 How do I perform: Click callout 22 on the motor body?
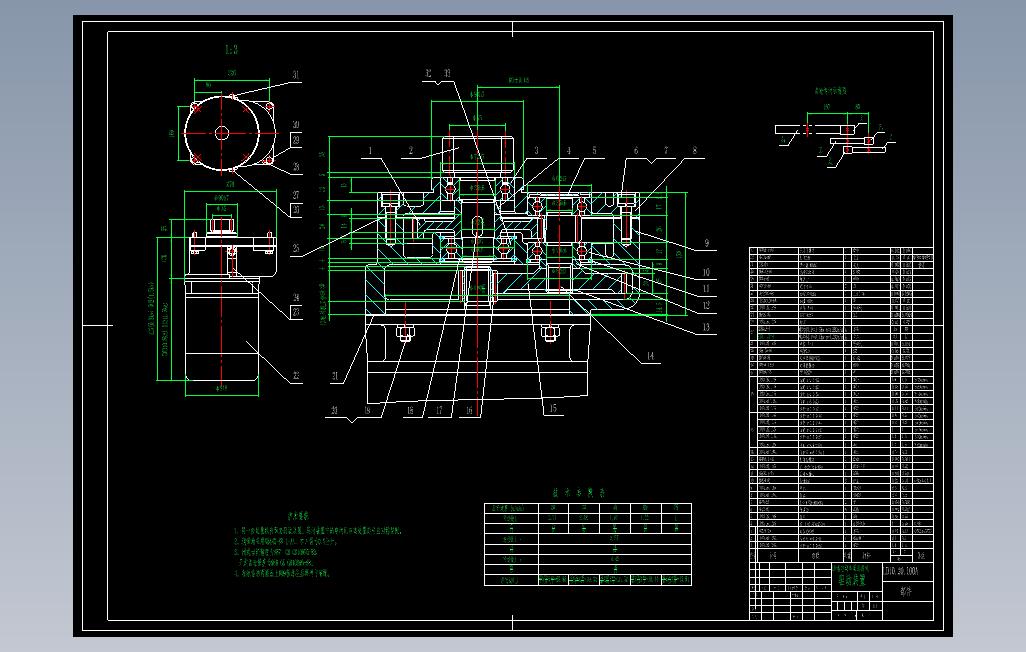(x=296, y=376)
